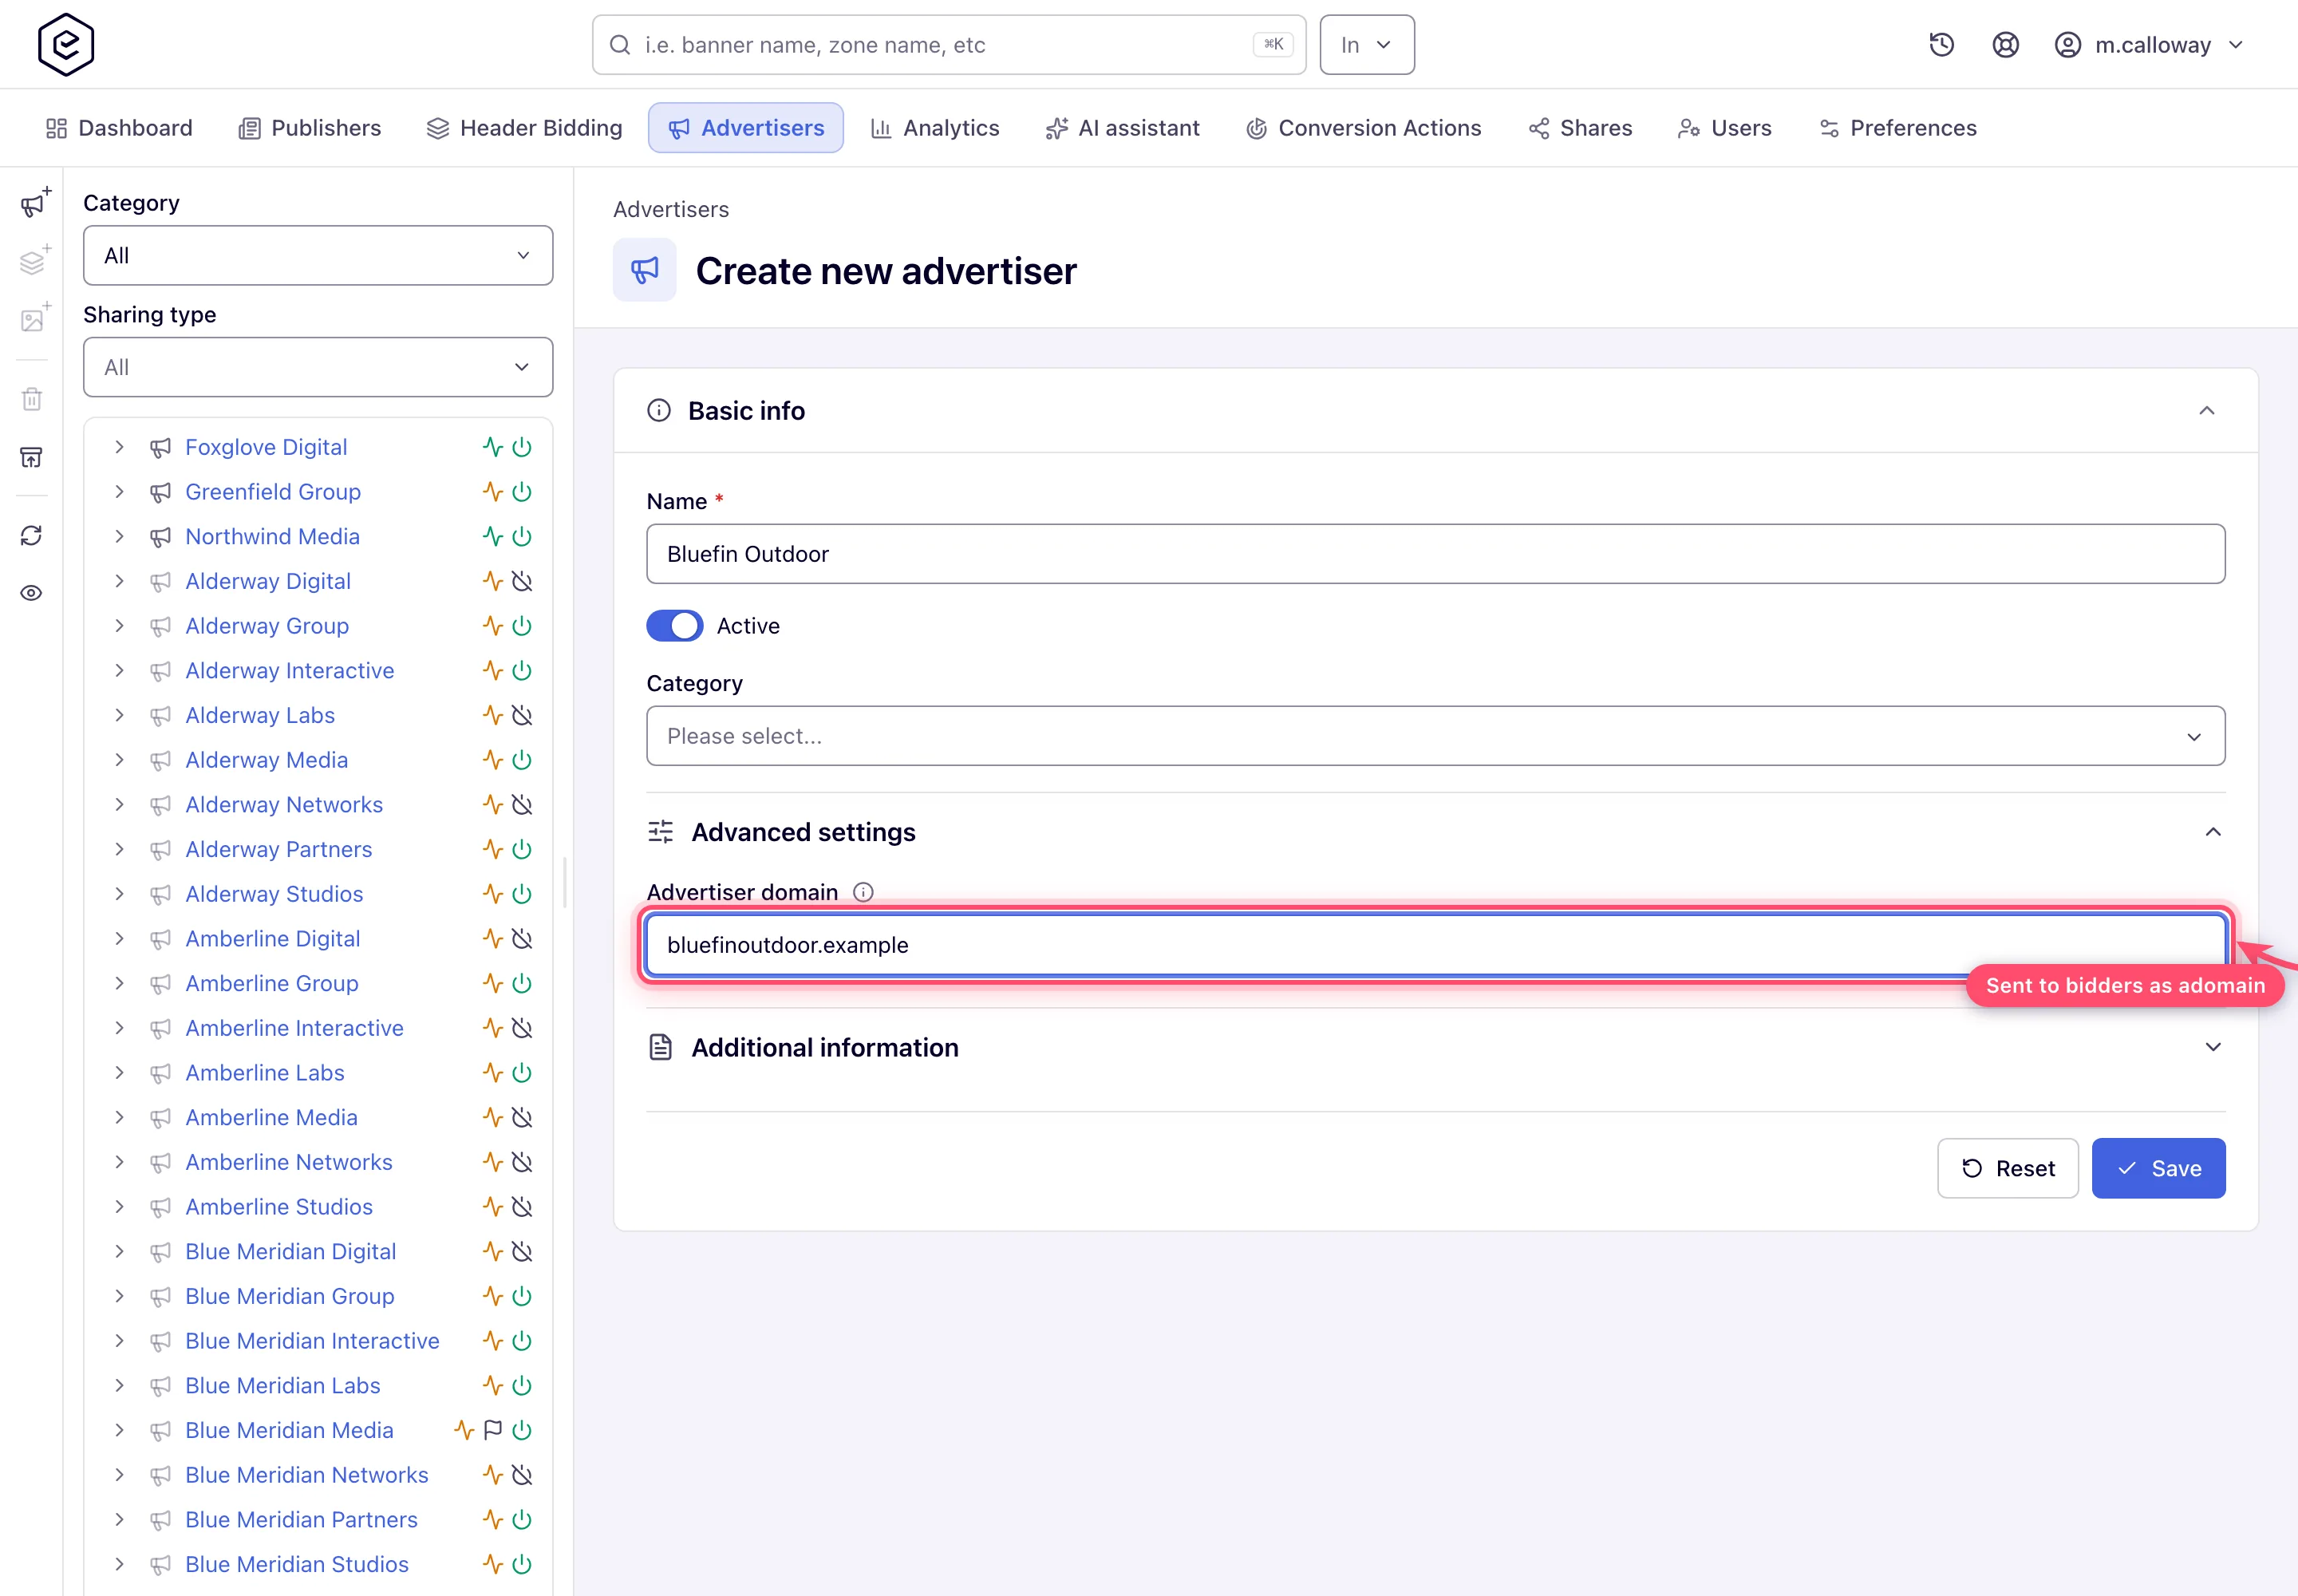Screen dimensions: 2298x1596
Task: Open the help lifebuoy icon
Action: (2005, 45)
